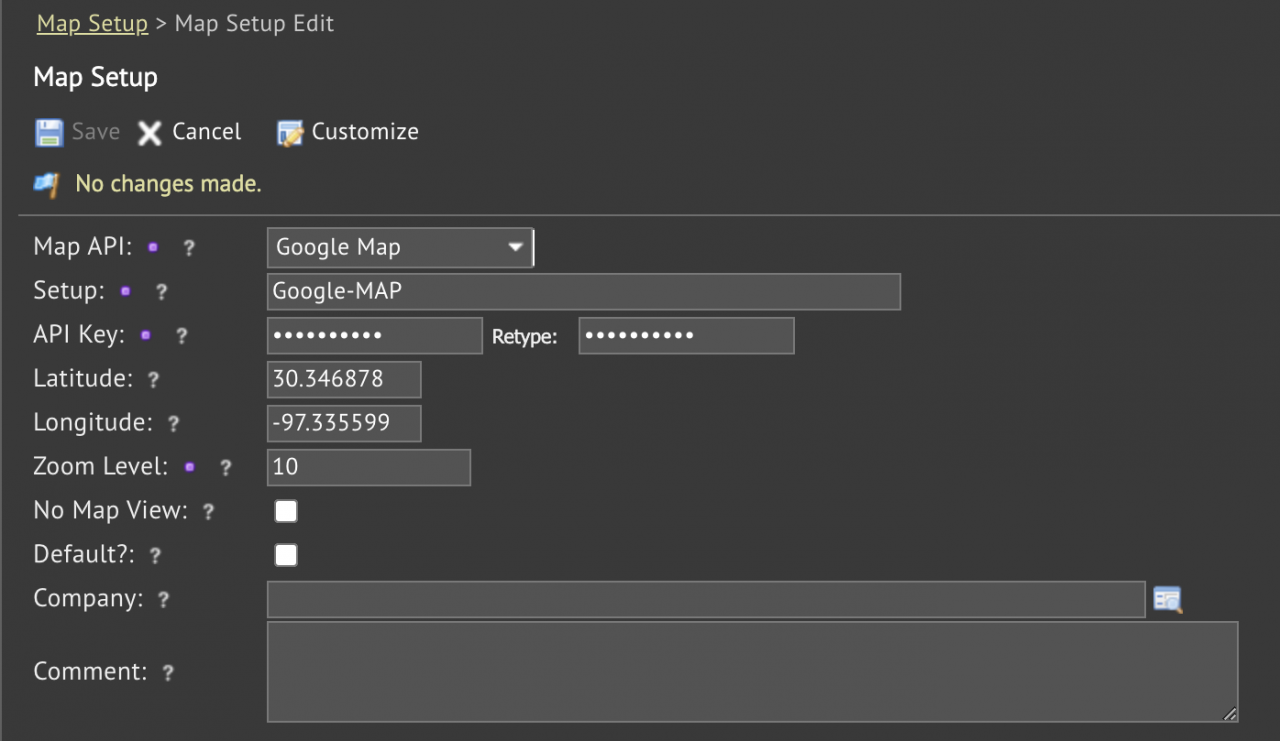This screenshot has height=741, width=1280.
Task: Open help for Map API field
Action: 188,248
